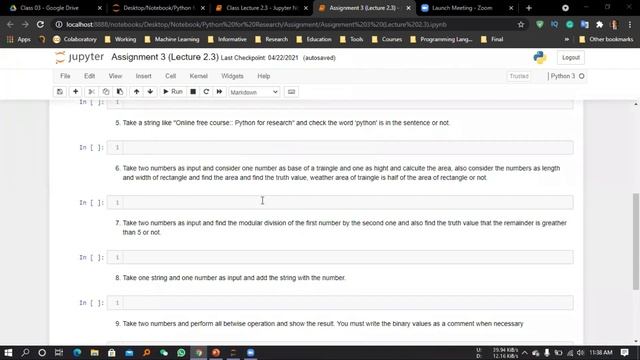Move selected cell down with the arrow icon
Image resolution: width=640 pixels, height=360 pixels.
click(150, 92)
